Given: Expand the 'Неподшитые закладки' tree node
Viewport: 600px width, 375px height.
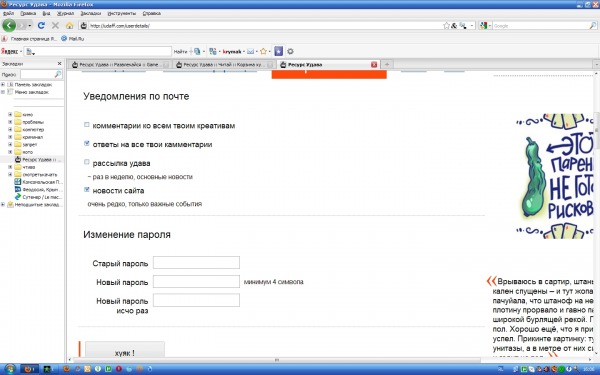Looking at the screenshot, I should 3,205.
